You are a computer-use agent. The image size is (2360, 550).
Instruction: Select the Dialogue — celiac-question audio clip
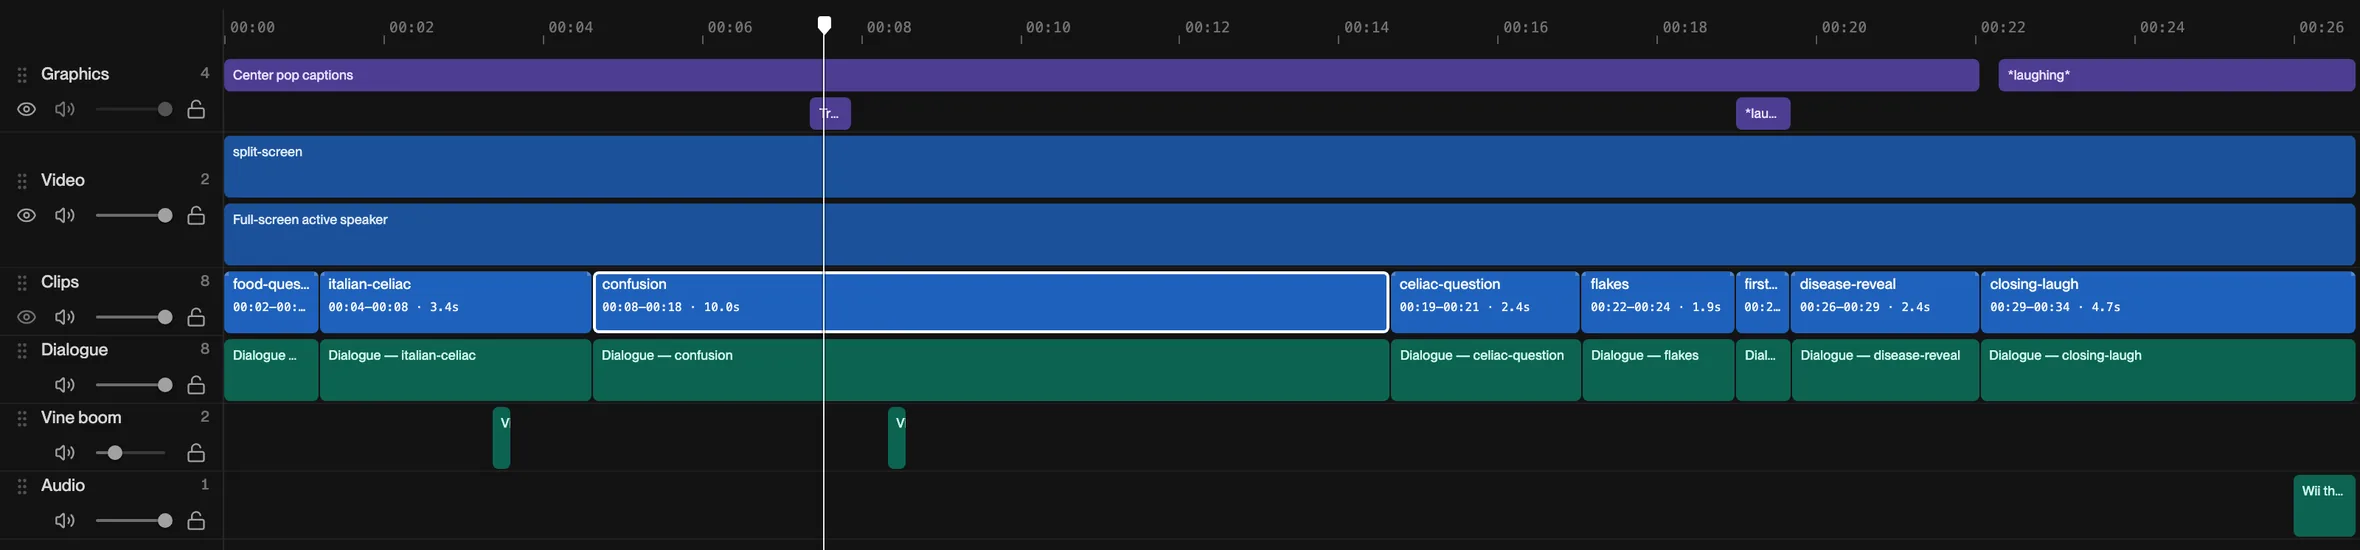[1485, 370]
